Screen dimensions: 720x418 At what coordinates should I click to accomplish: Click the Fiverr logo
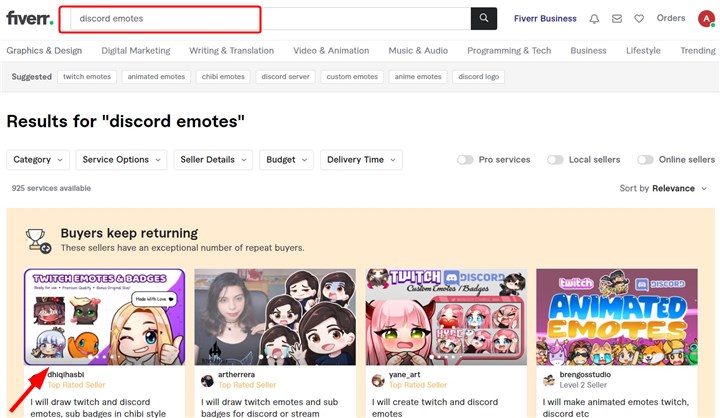[30, 18]
